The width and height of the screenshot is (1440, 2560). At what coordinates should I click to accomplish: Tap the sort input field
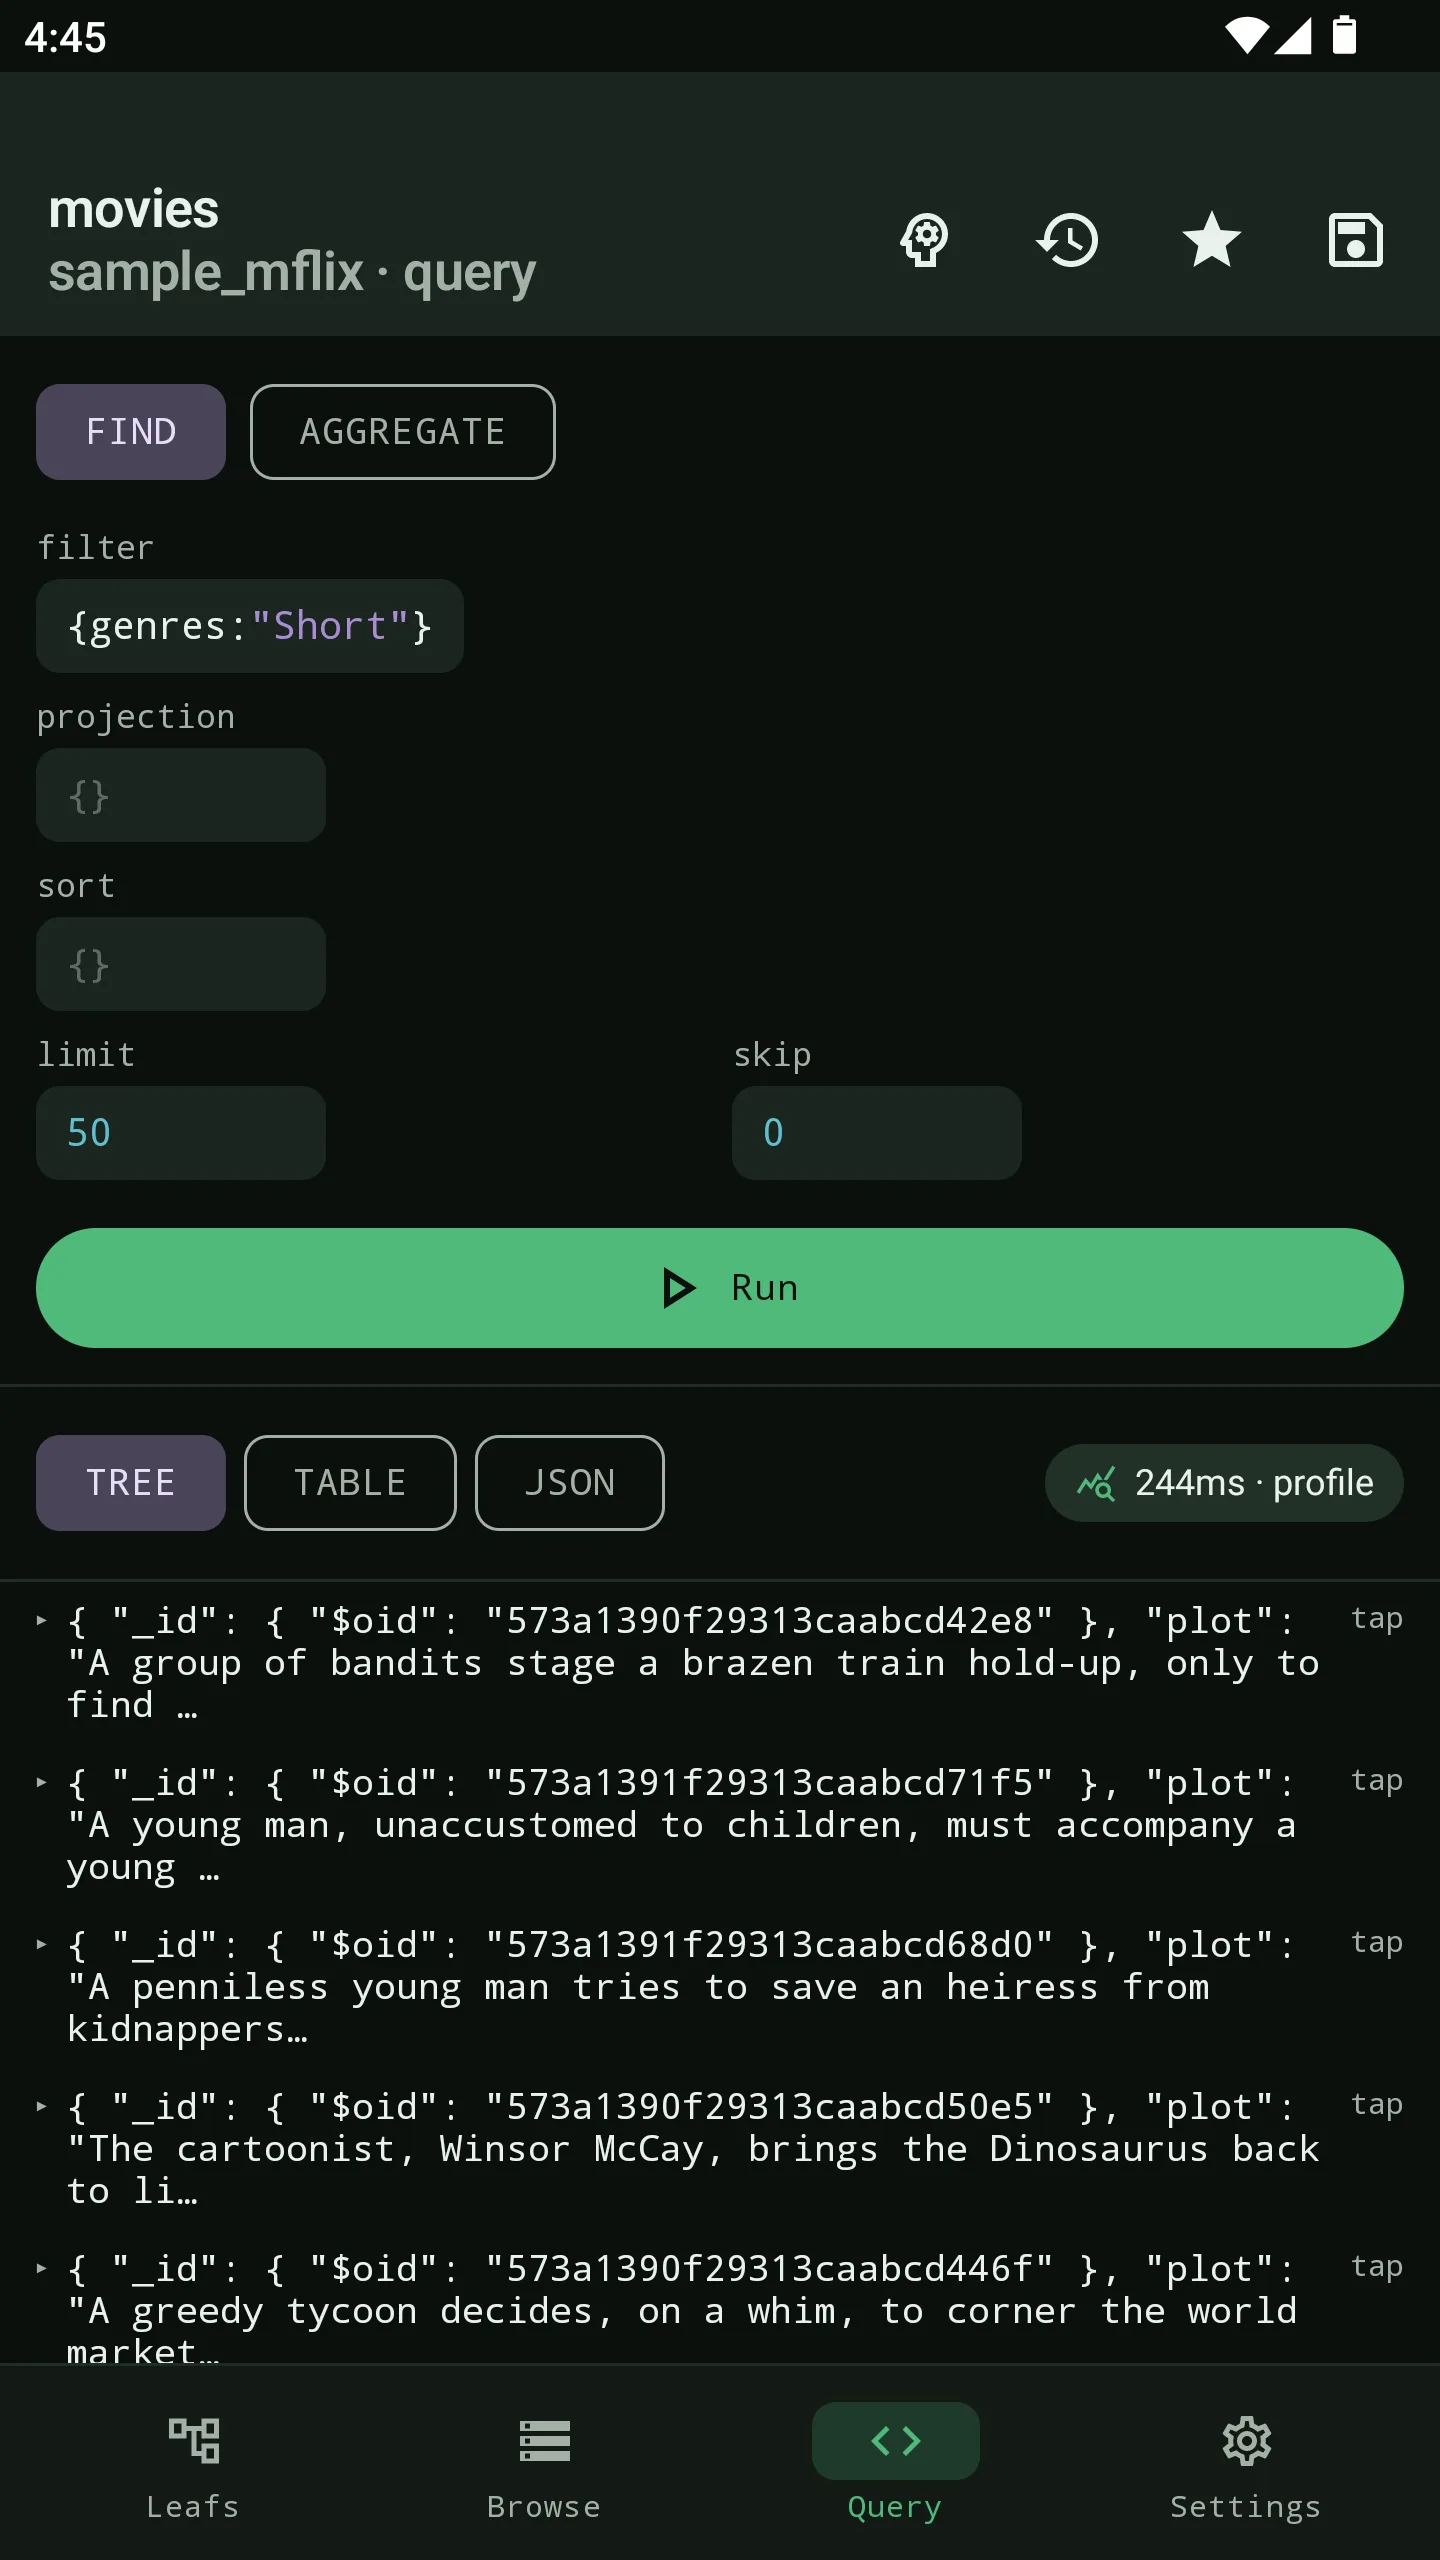181,964
